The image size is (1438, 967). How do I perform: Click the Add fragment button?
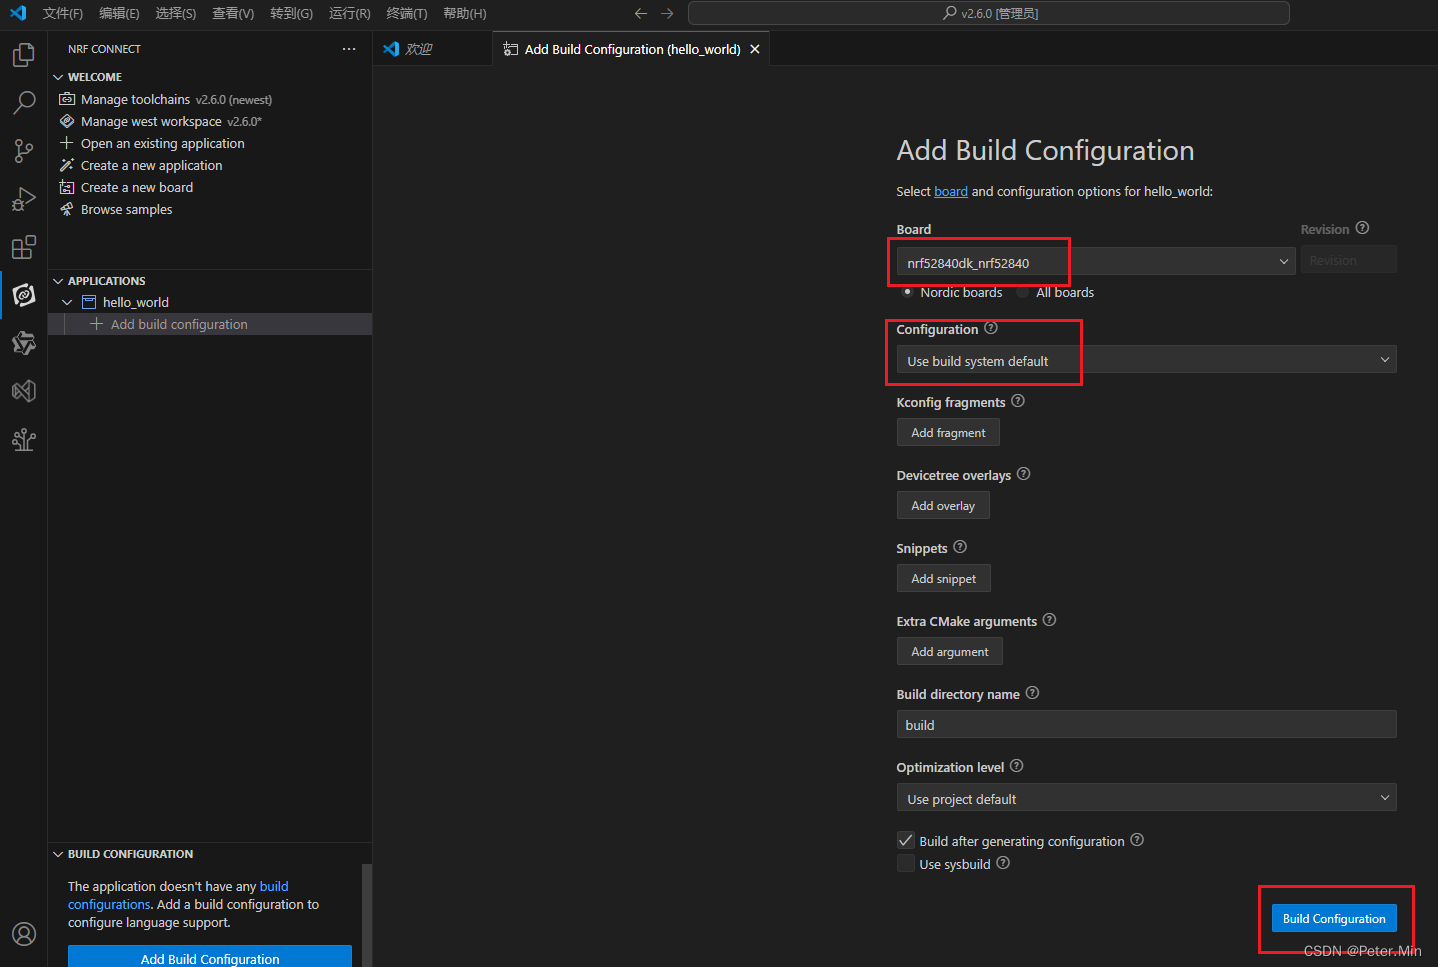(x=948, y=432)
